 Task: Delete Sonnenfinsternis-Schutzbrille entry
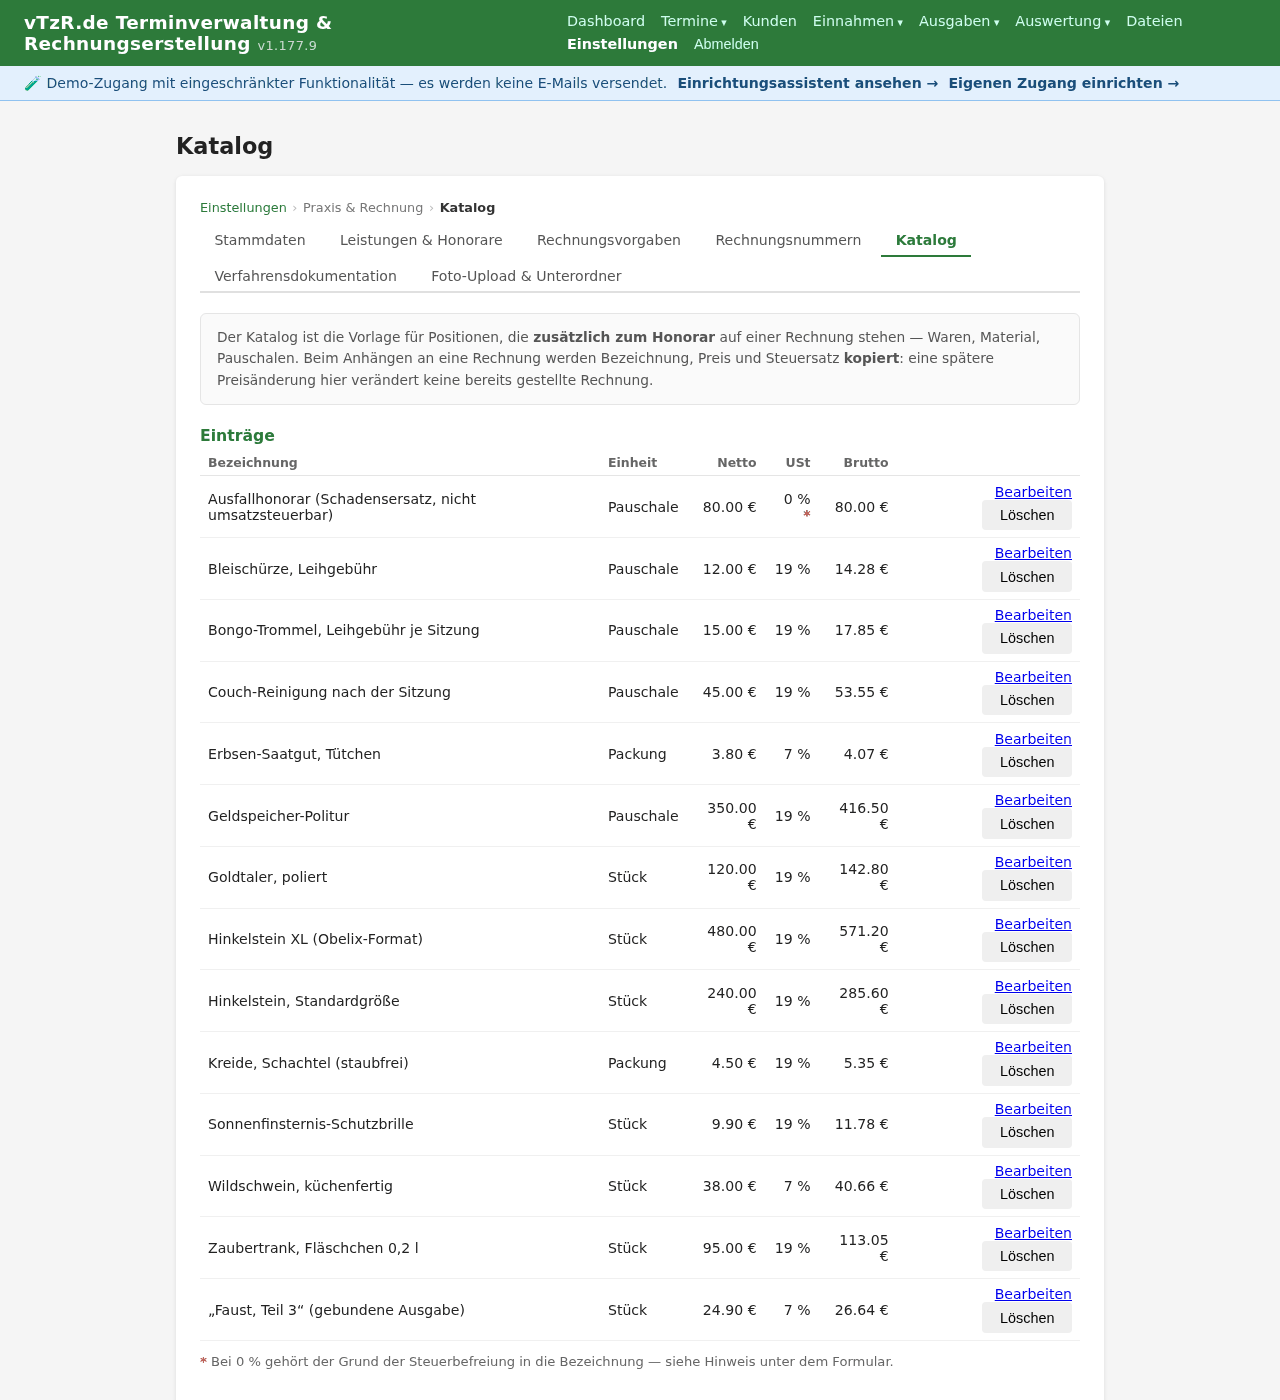[1027, 1132]
